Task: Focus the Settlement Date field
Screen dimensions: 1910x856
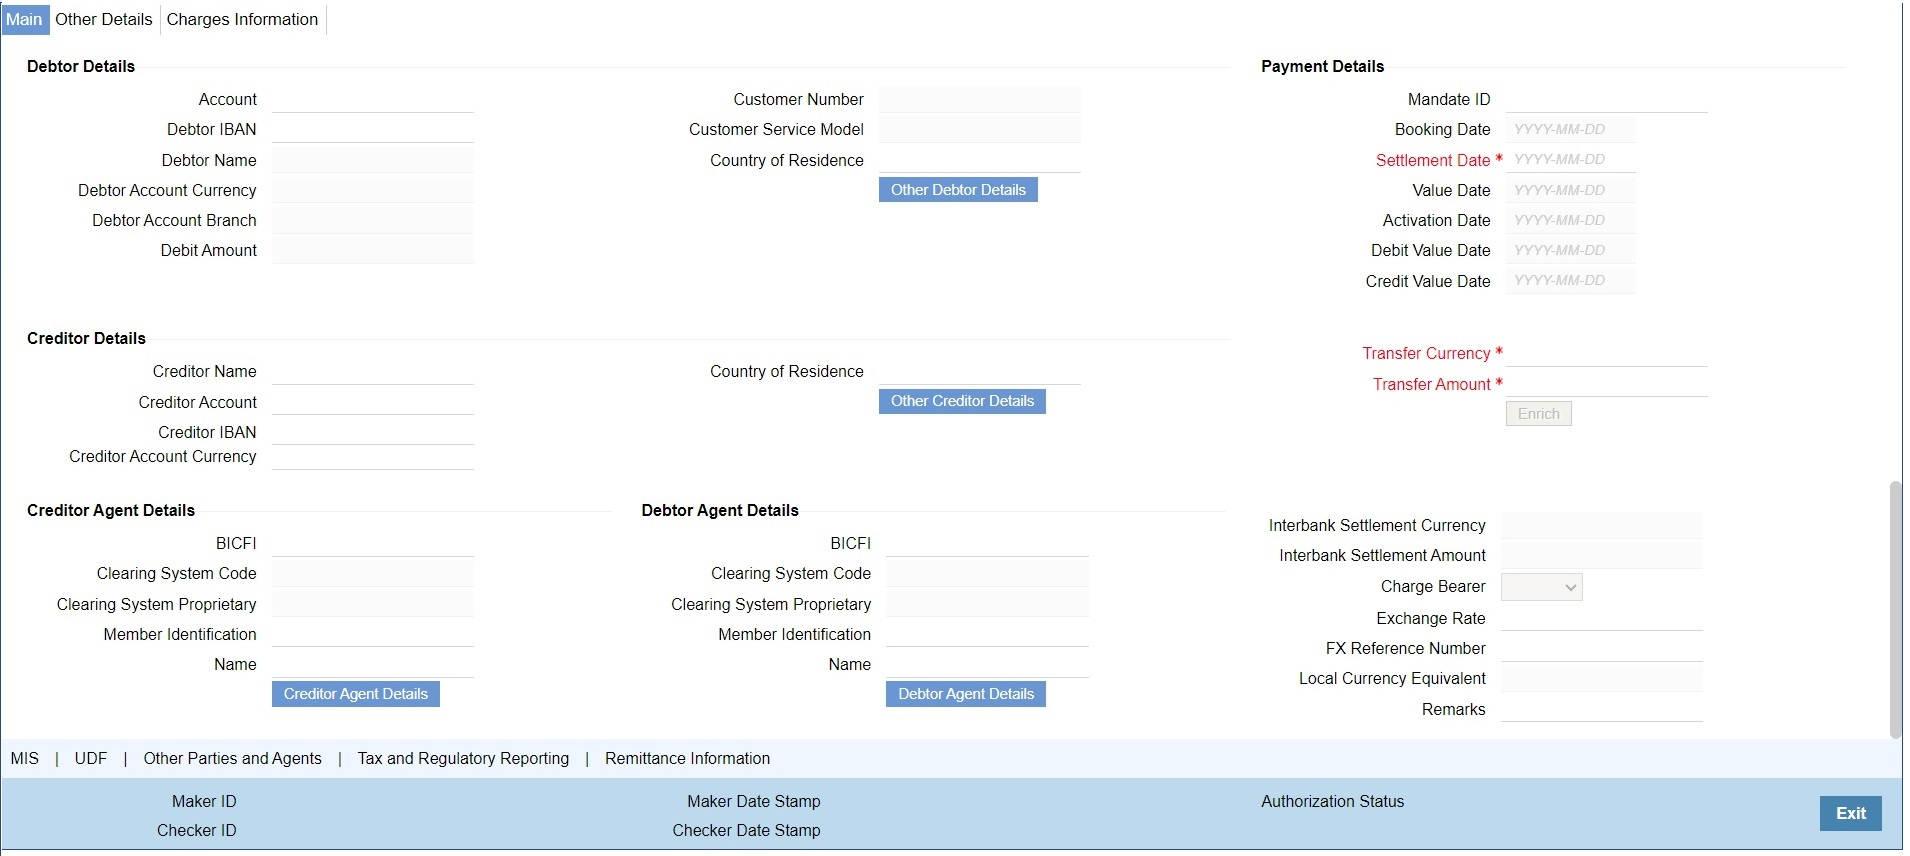Action: point(1571,160)
